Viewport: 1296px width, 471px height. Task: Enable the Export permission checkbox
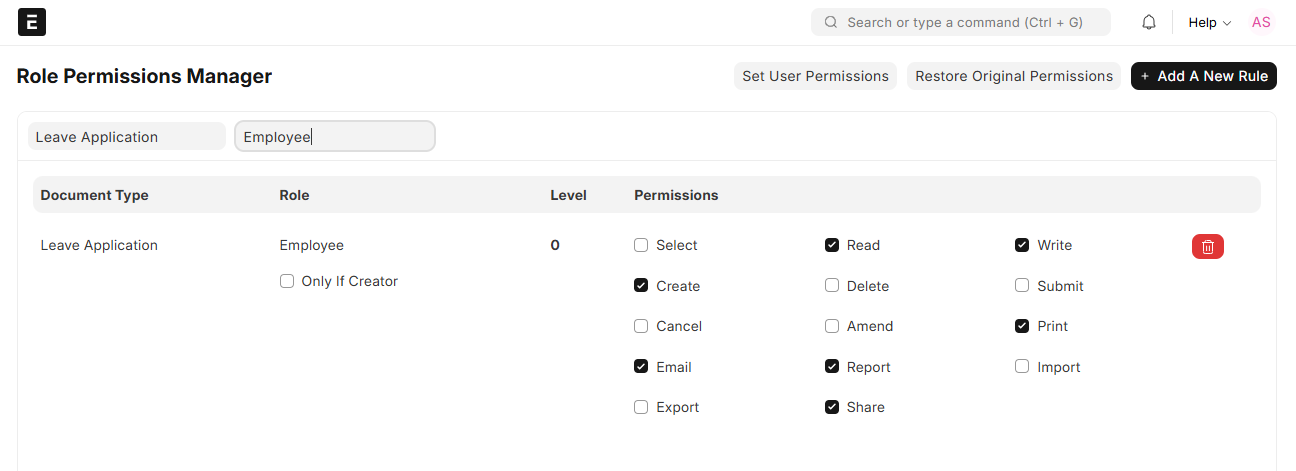(x=641, y=408)
